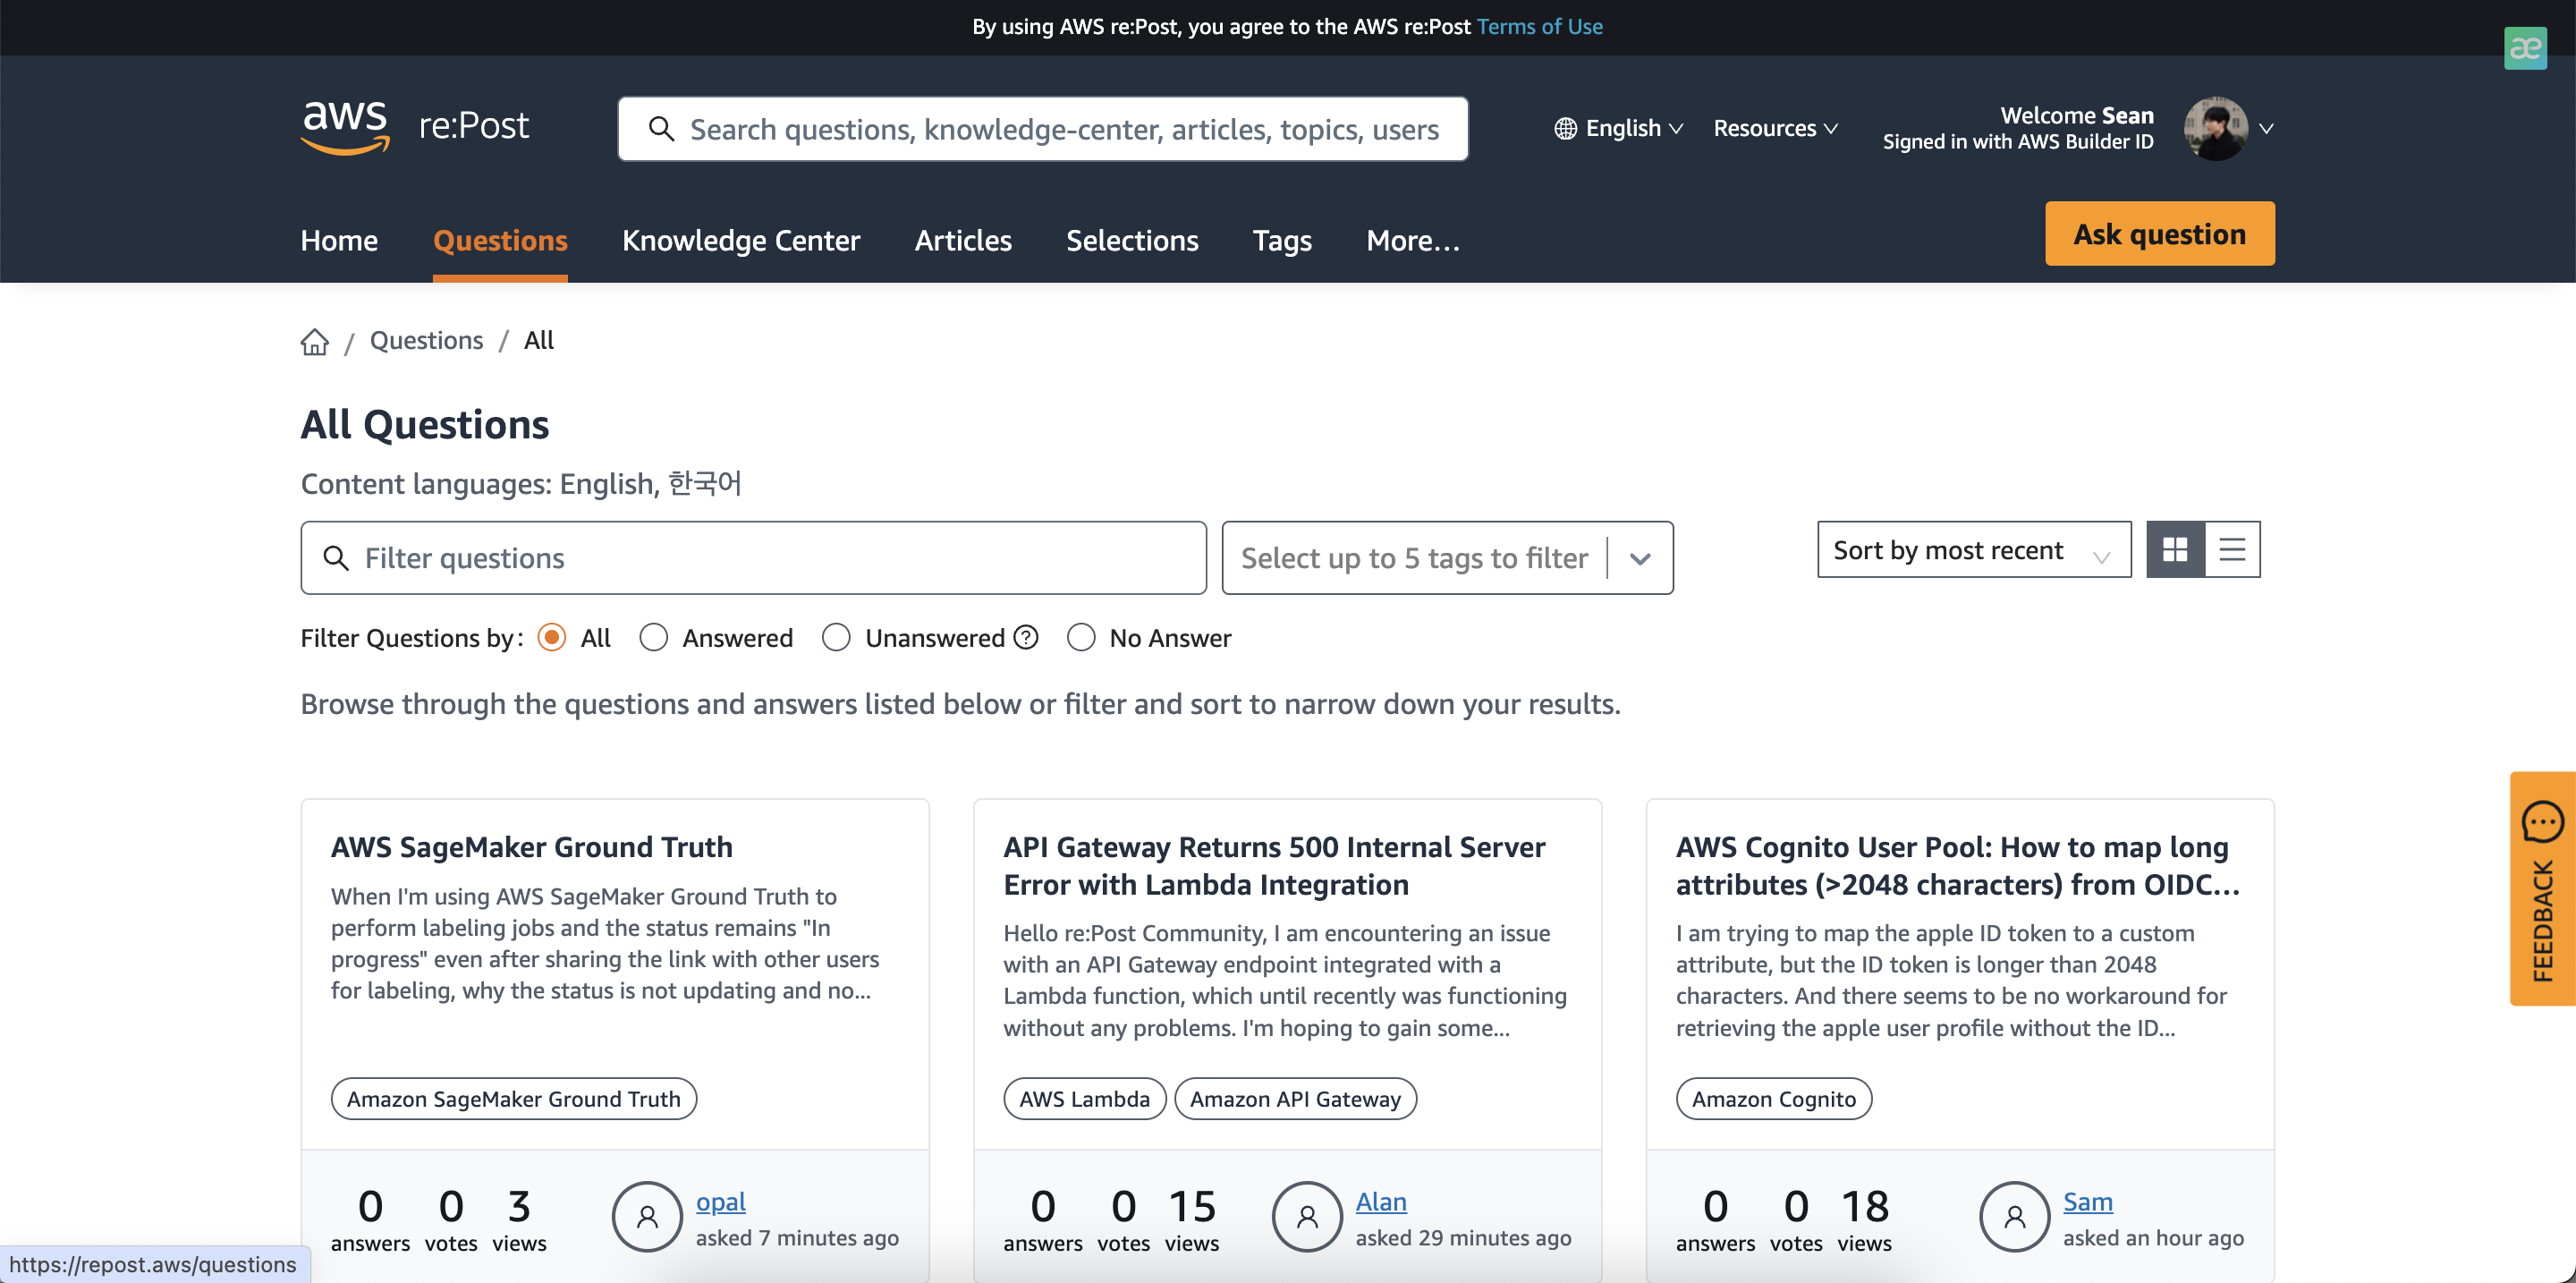Open the Feedback chat side tab
2576x1283 pixels.
2542,888
